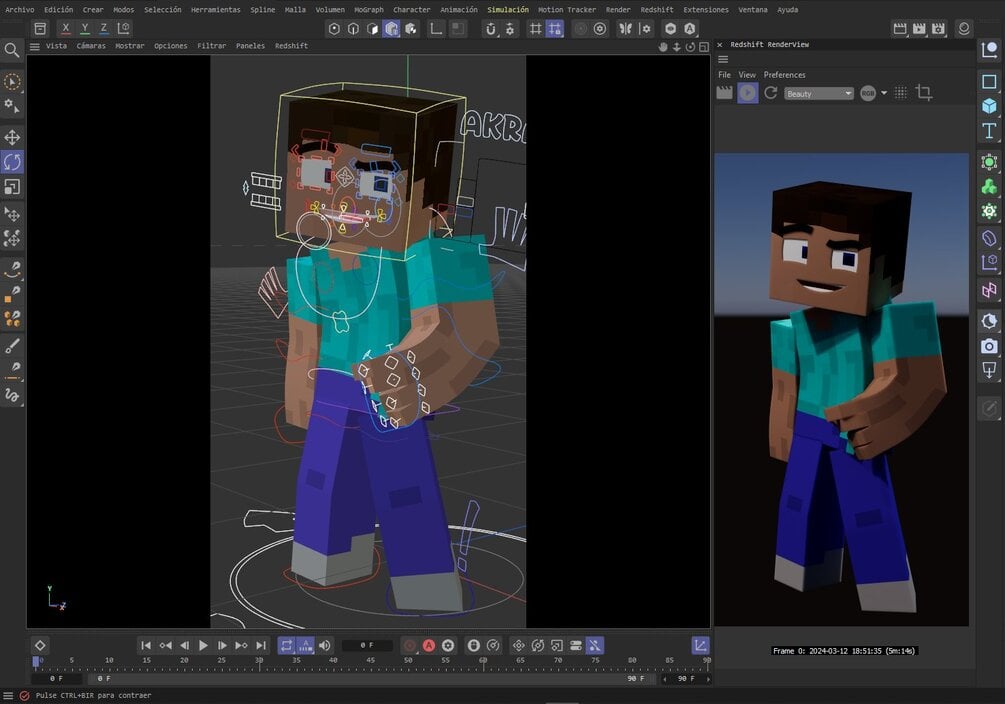1005x704 pixels.
Task: Click the Rectangle spline icon in right toolbar
Action: click(x=989, y=81)
